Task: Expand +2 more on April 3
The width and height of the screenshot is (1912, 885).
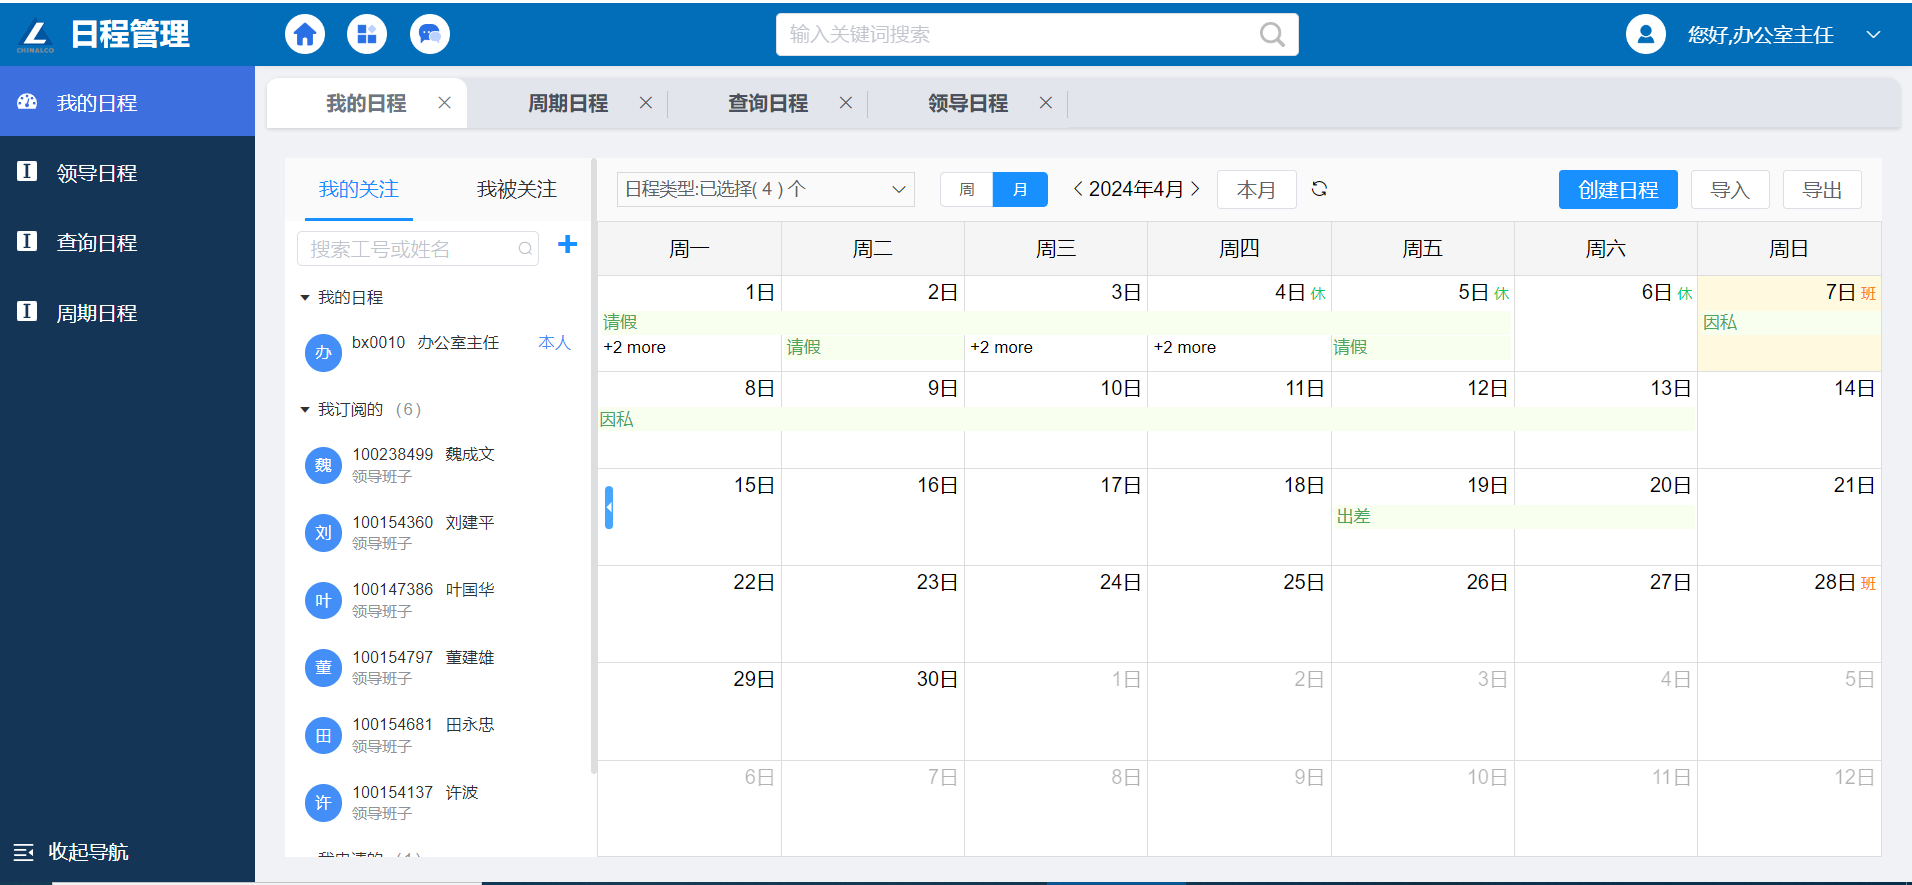Action: pos(1002,347)
